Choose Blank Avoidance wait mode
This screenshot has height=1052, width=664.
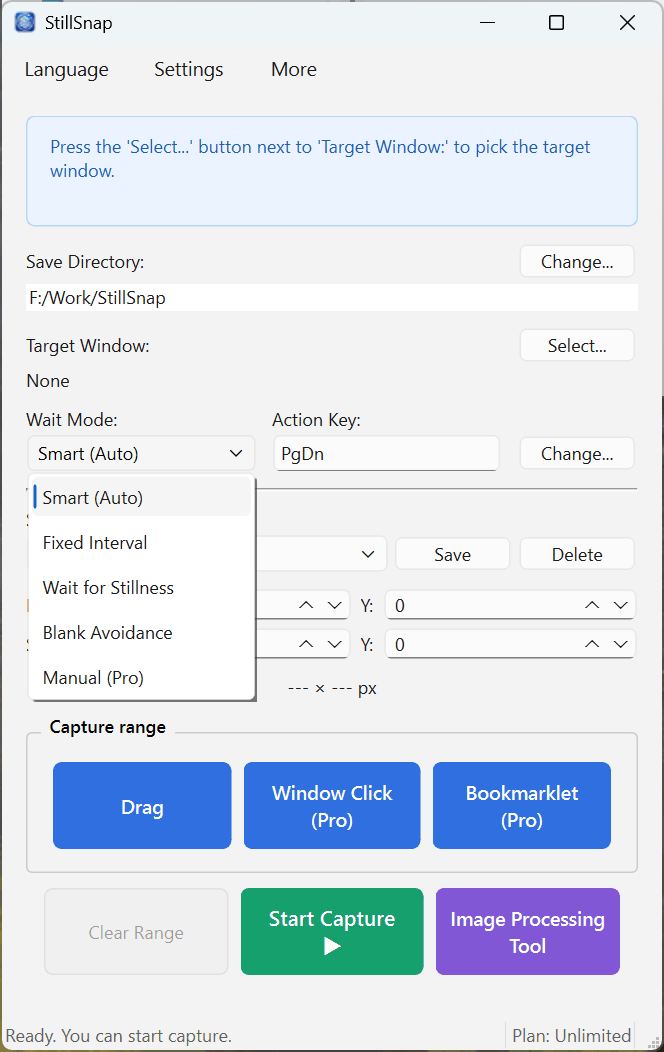click(142, 632)
